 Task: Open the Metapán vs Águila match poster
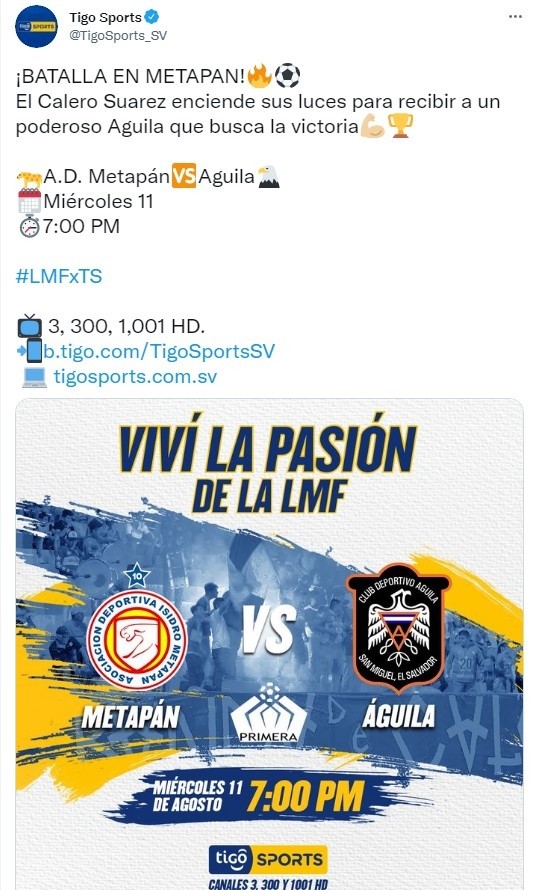pyautogui.click(x=269, y=644)
